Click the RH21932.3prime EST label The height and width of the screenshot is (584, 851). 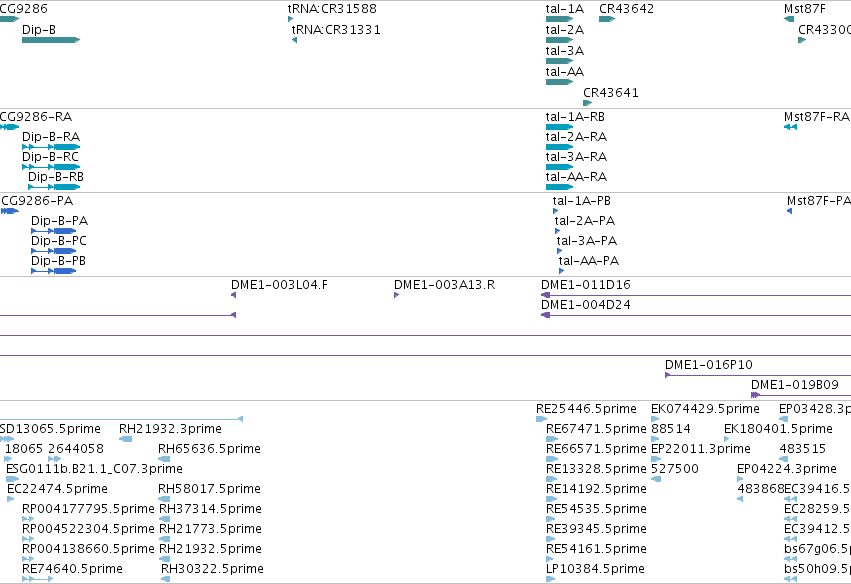click(170, 429)
